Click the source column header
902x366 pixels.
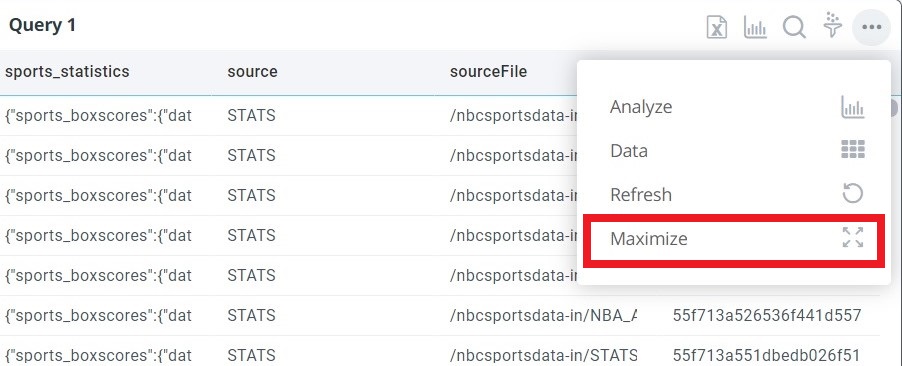pos(252,72)
